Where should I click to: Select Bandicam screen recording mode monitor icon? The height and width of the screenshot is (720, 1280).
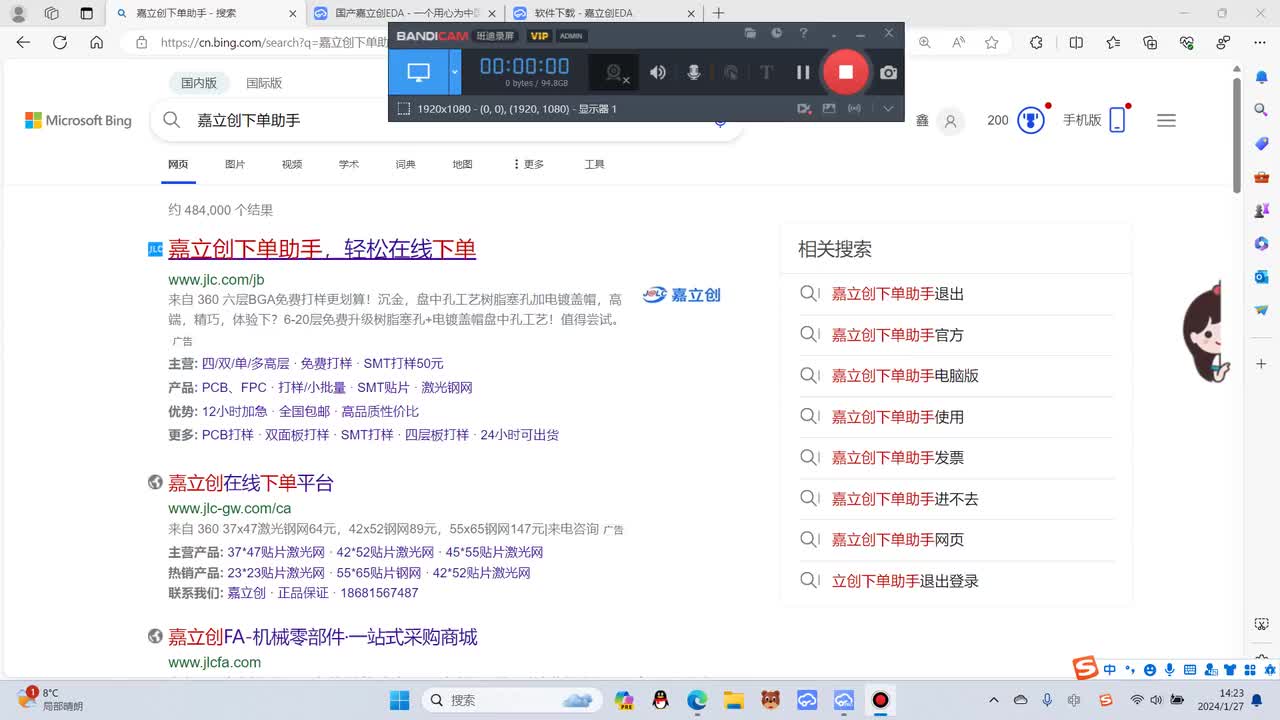[418, 72]
